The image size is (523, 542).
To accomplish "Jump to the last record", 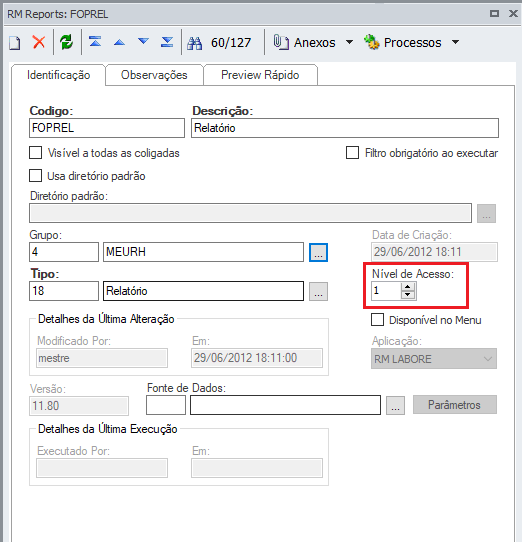I will pos(167,43).
